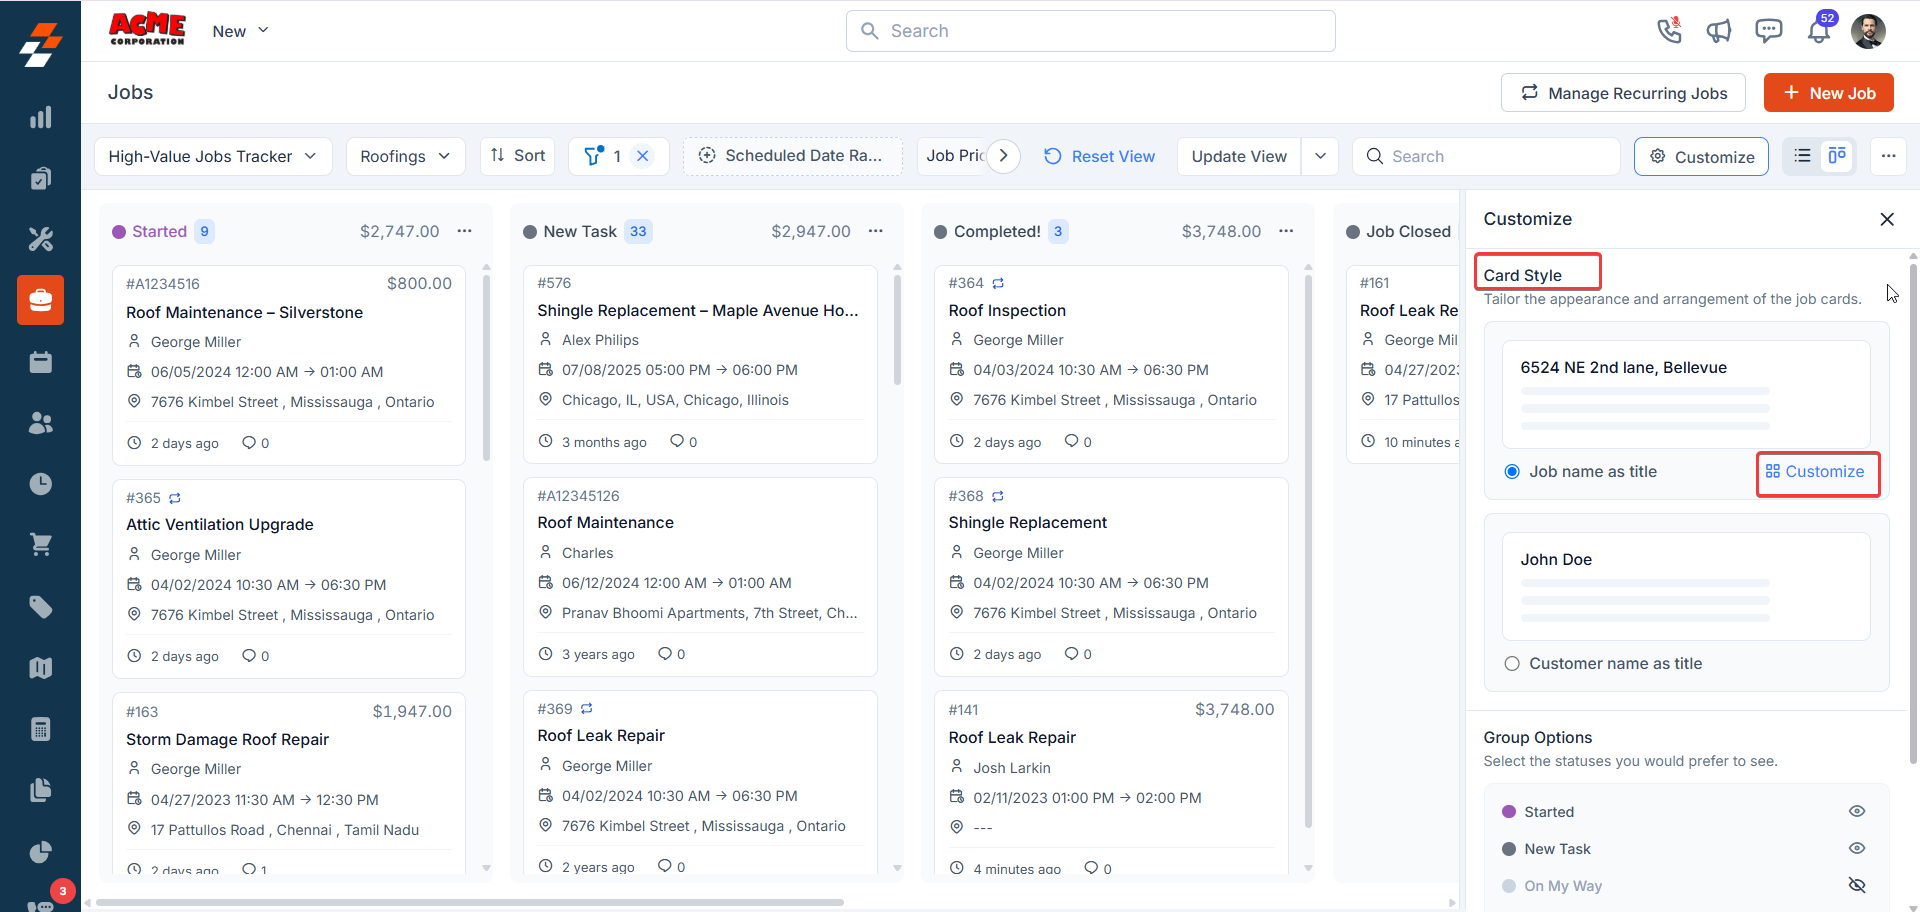Image resolution: width=1920 pixels, height=912 pixels.
Task: Open the price tag icon in sidebar
Action: point(40,607)
